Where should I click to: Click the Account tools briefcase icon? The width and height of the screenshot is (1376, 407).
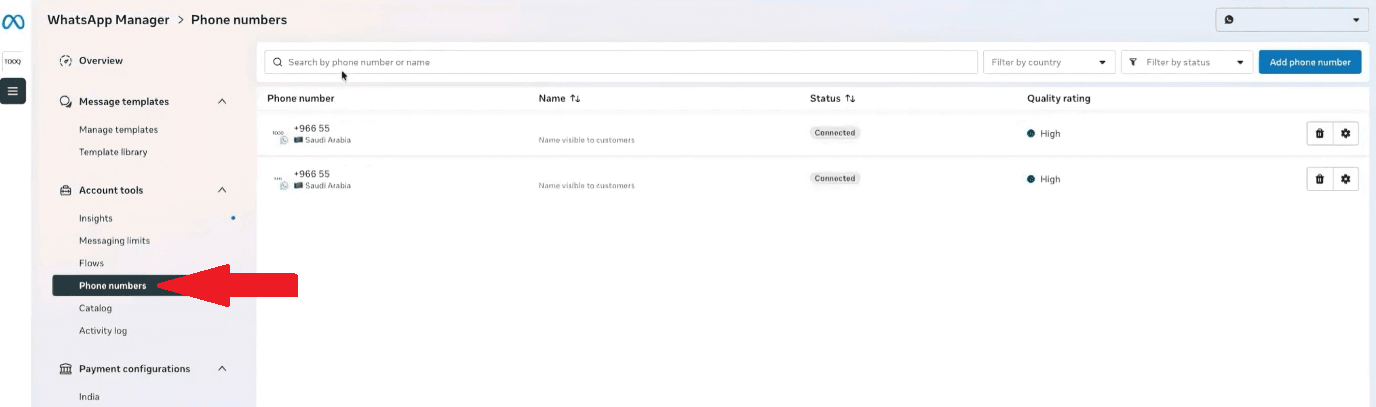pyautogui.click(x=66, y=191)
